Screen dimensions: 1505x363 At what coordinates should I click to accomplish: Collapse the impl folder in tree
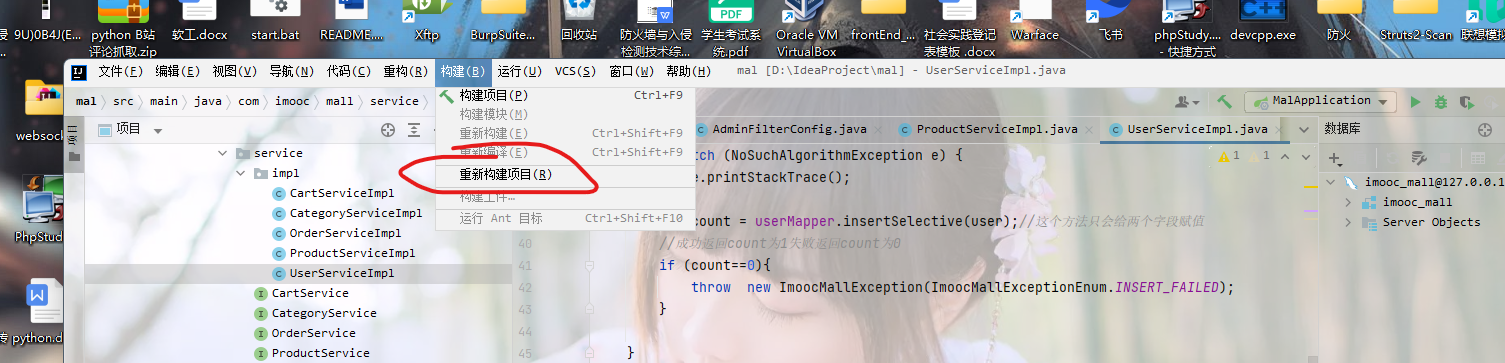point(241,173)
